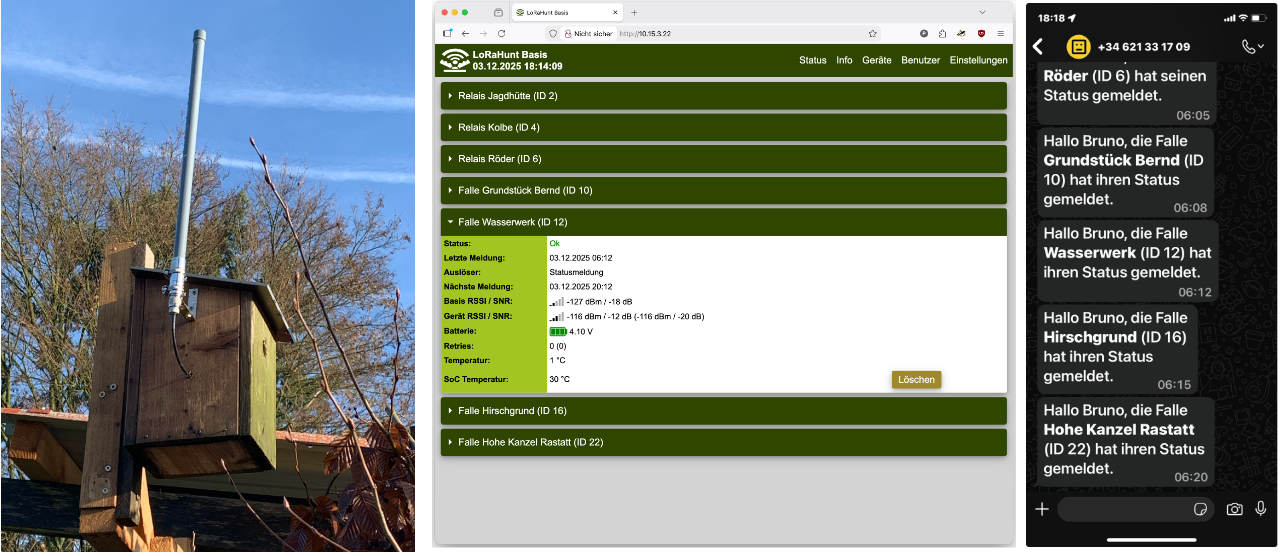Image resolution: width=1280 pixels, height=556 pixels.
Task: Tap the camera icon in the chat
Action: tap(1235, 509)
